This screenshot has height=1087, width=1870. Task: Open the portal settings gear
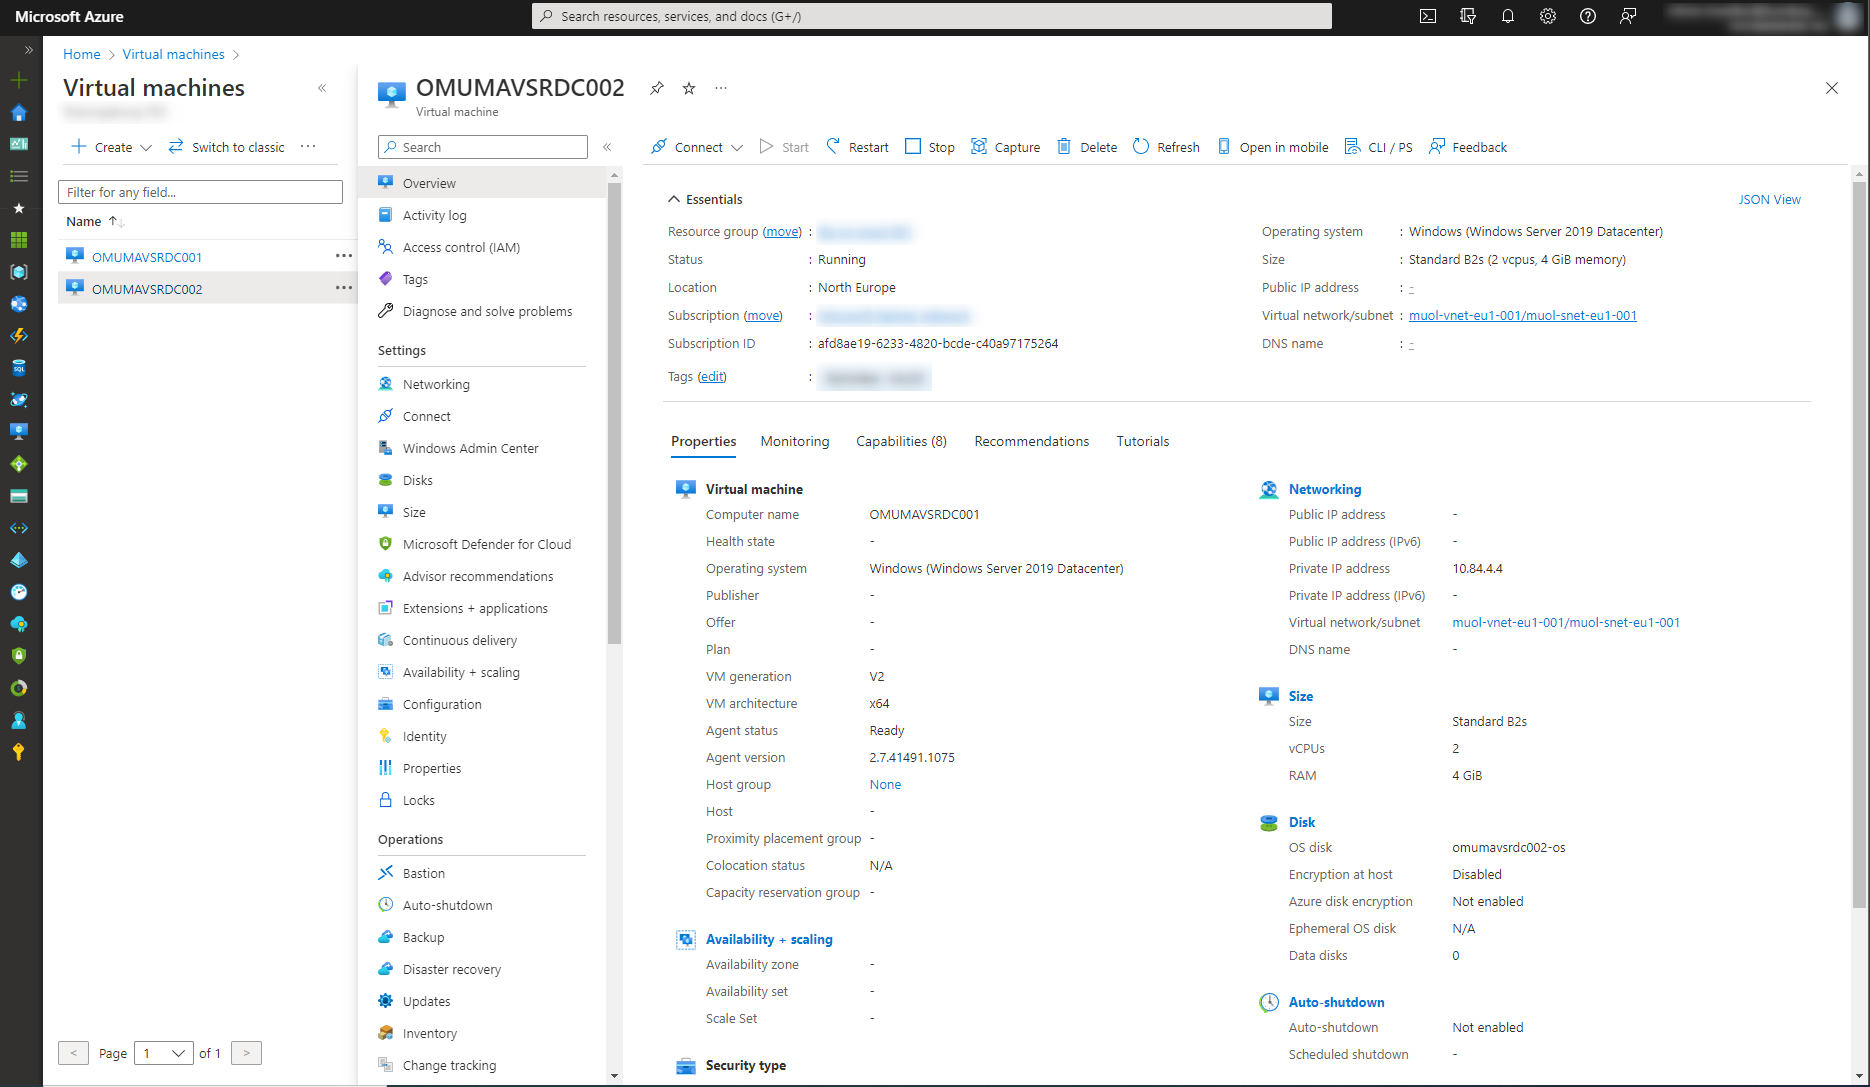(1548, 16)
